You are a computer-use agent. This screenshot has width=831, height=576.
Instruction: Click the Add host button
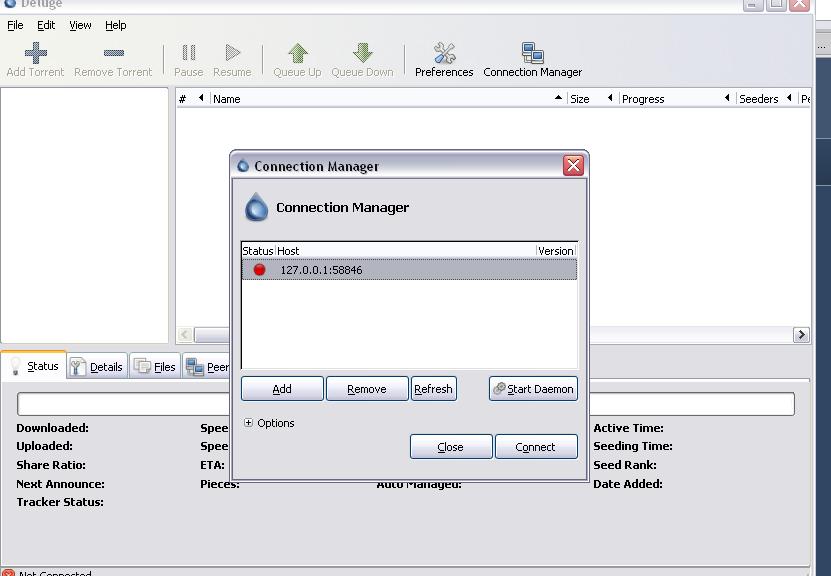pyautogui.click(x=282, y=389)
